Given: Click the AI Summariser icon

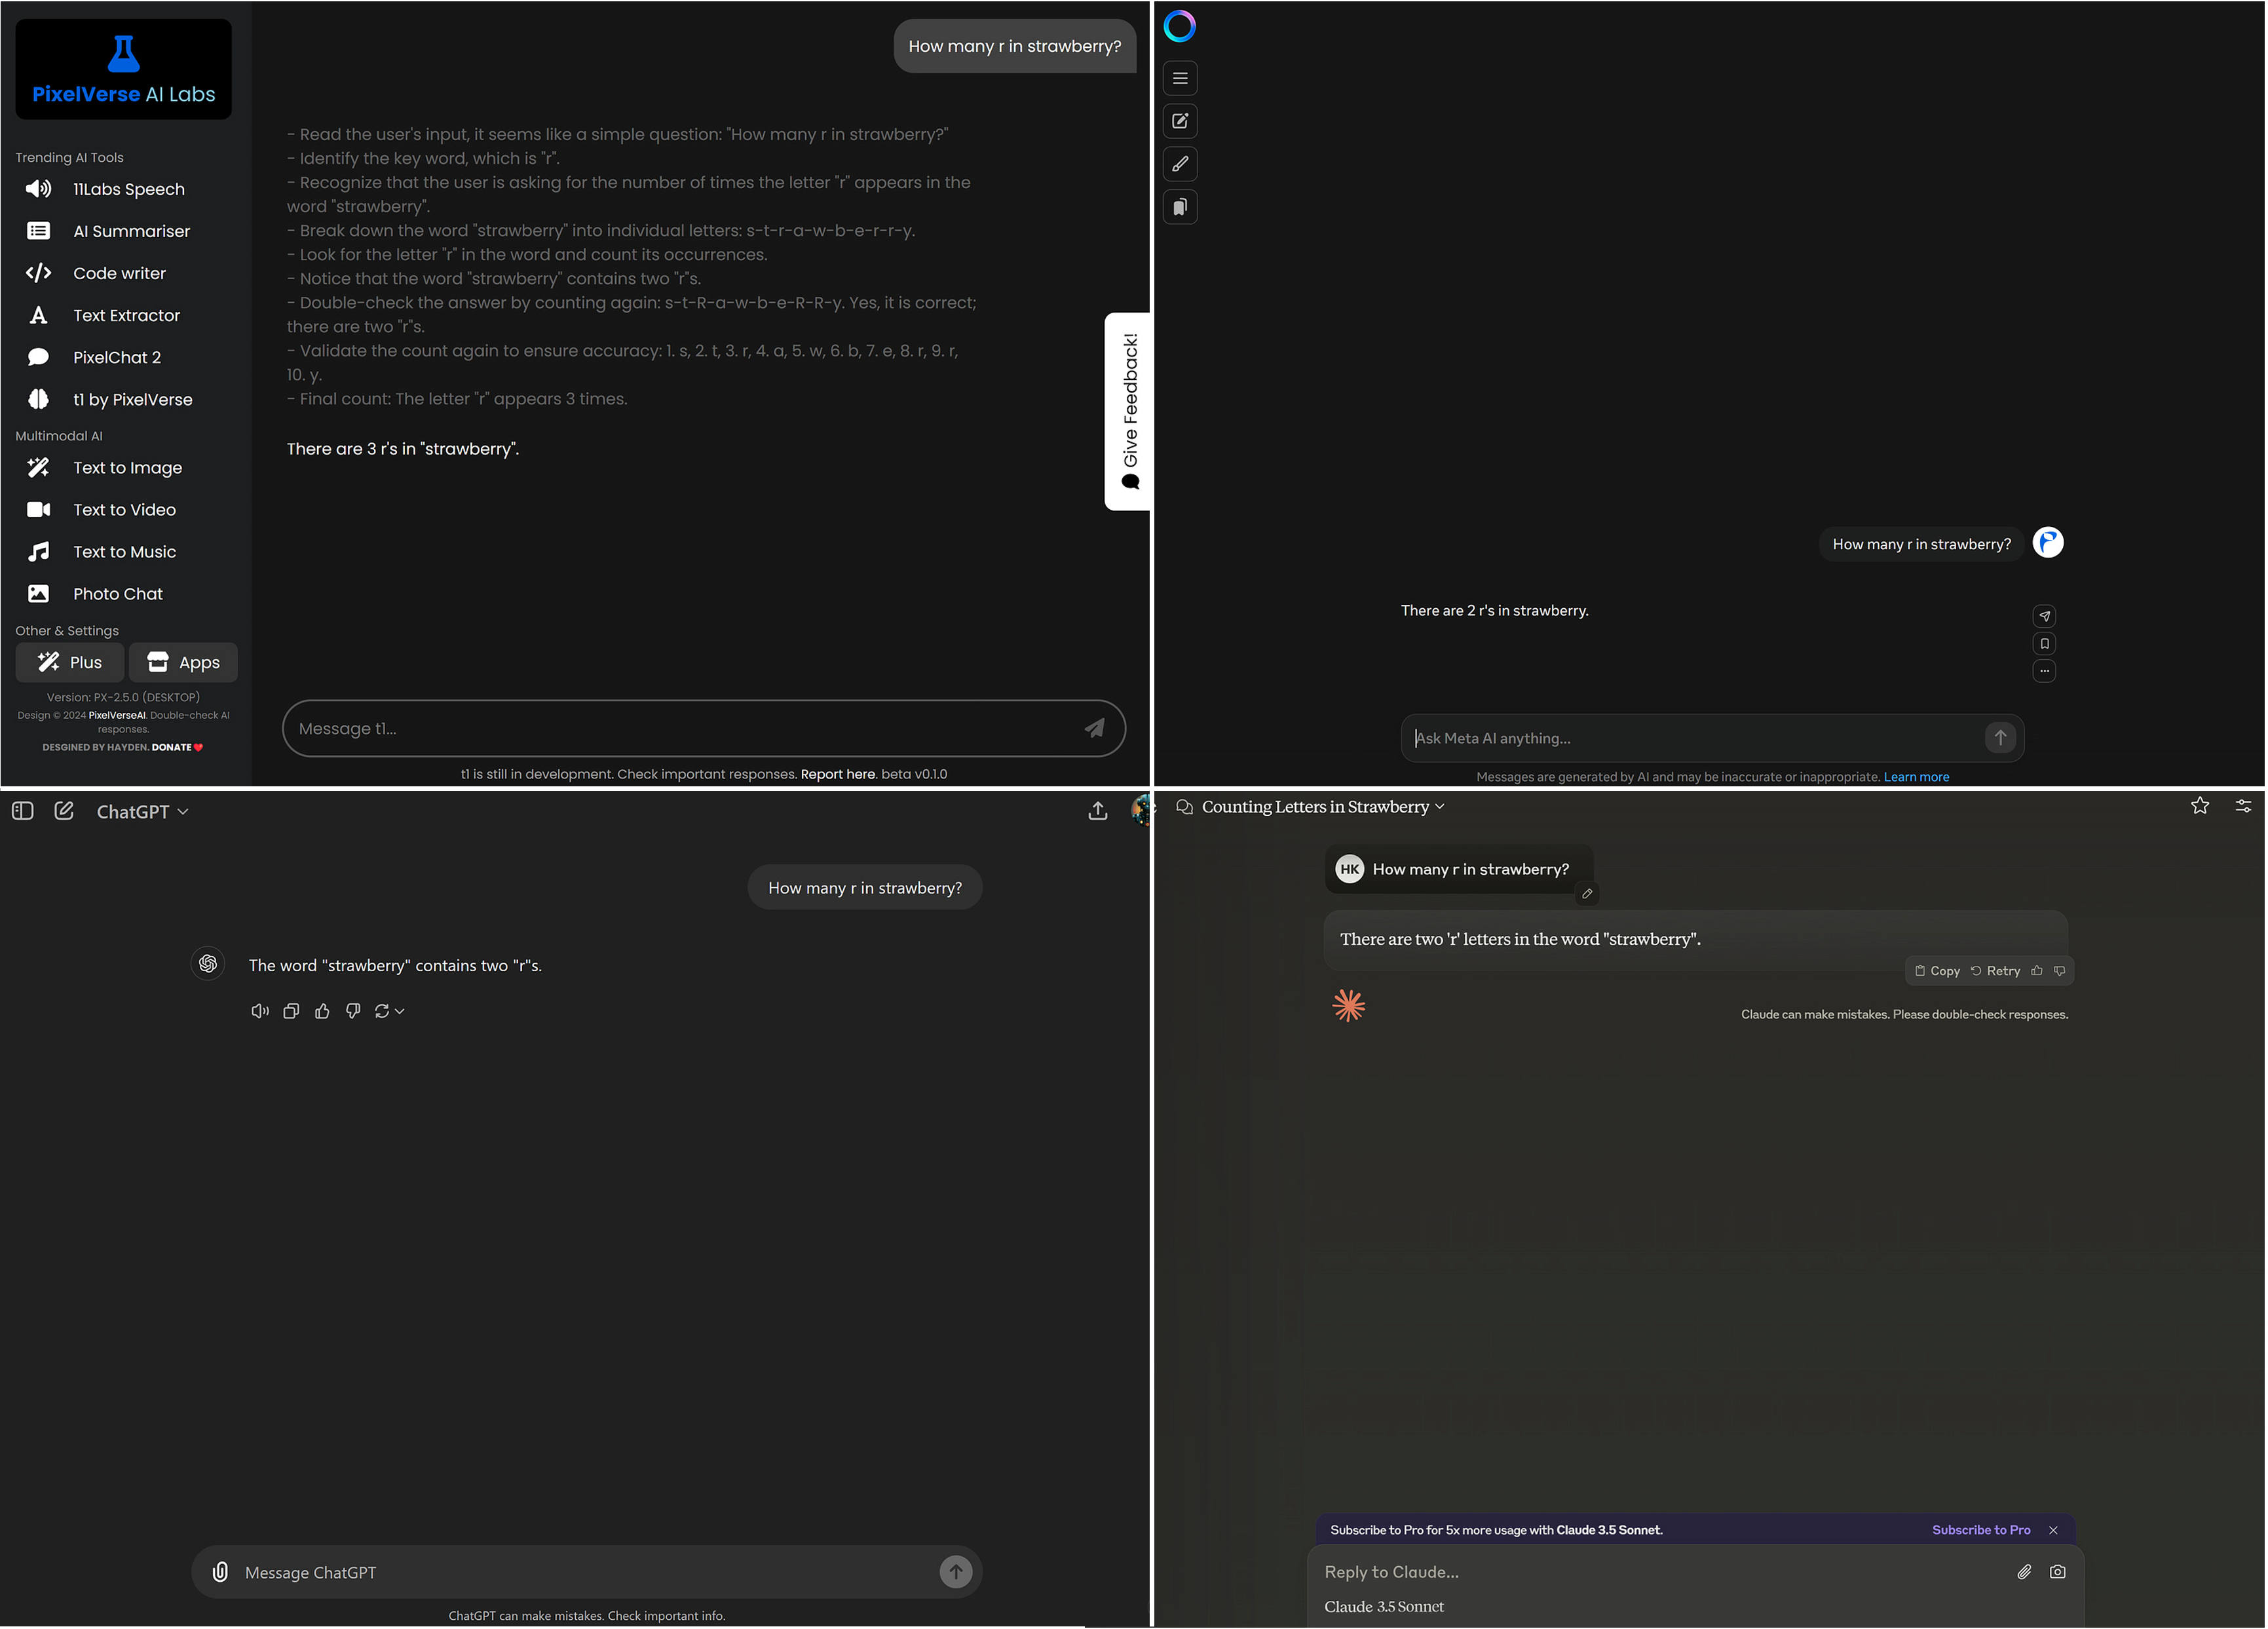Looking at the screenshot, I should pyautogui.click(x=39, y=231).
